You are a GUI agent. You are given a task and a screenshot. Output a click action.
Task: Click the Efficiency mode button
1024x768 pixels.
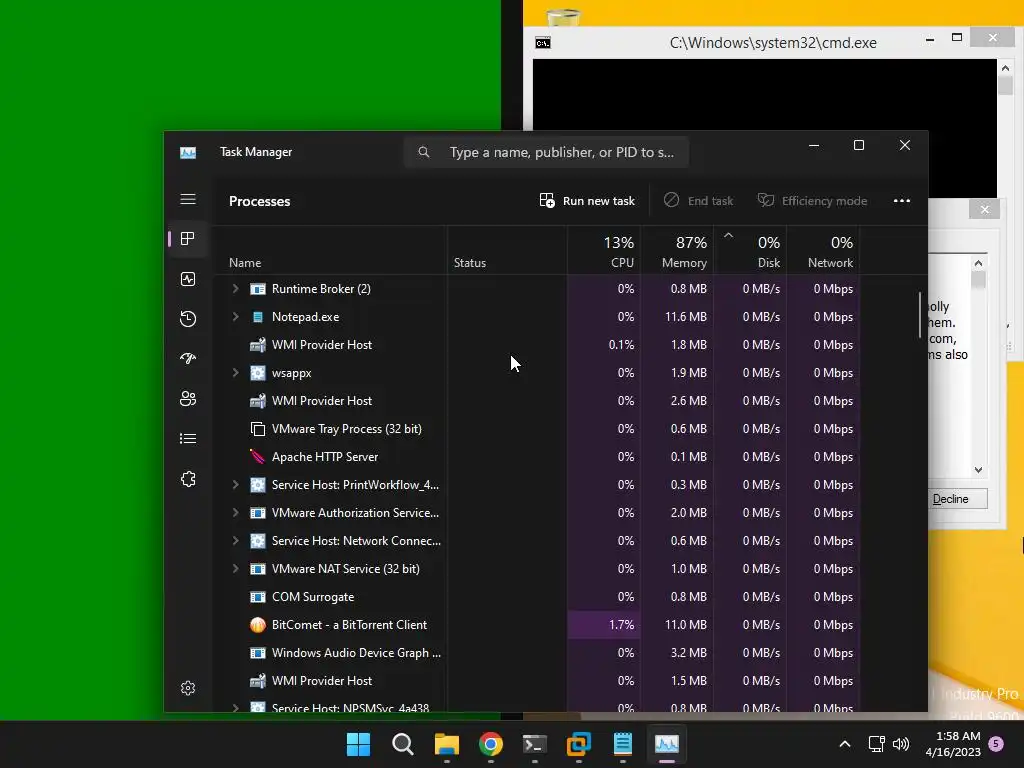coord(812,200)
